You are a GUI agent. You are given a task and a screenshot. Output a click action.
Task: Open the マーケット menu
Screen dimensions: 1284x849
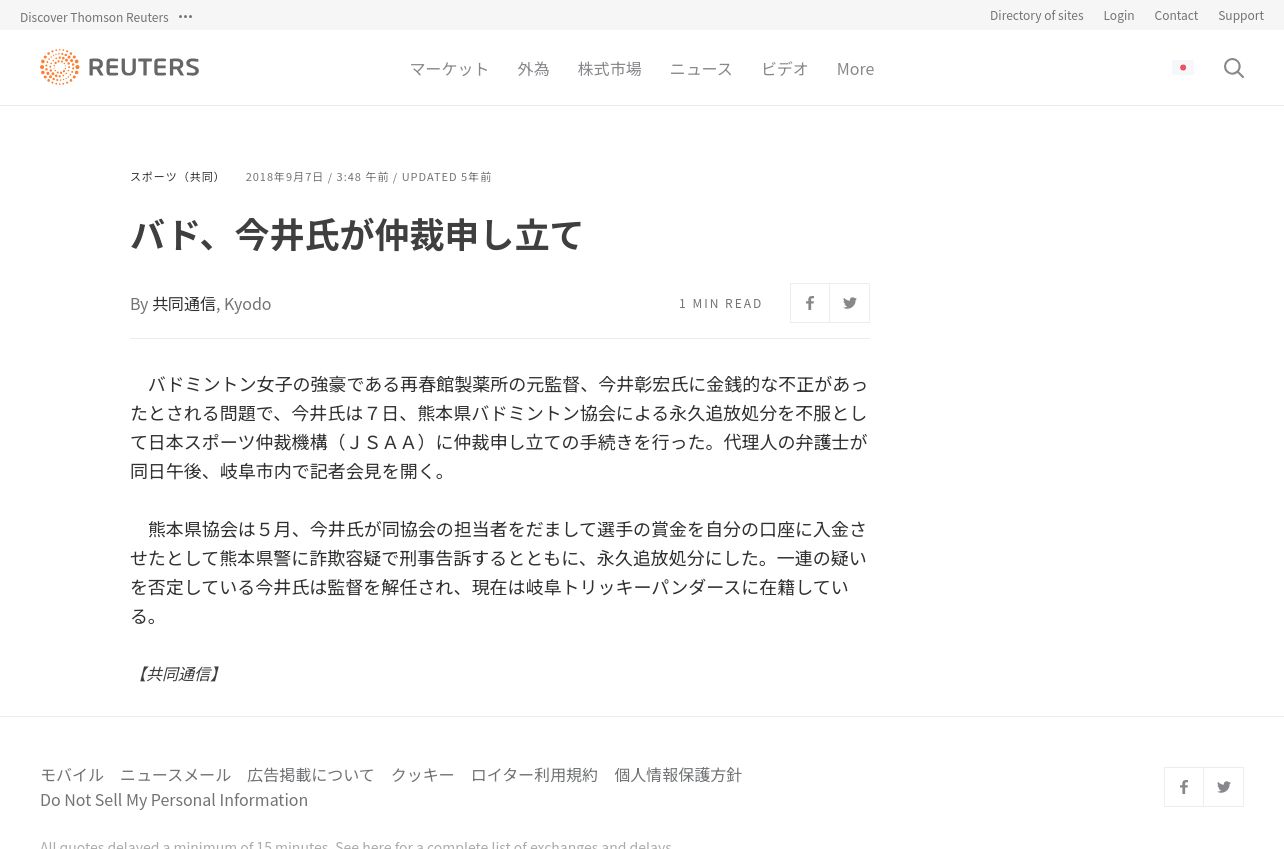pos(449,68)
